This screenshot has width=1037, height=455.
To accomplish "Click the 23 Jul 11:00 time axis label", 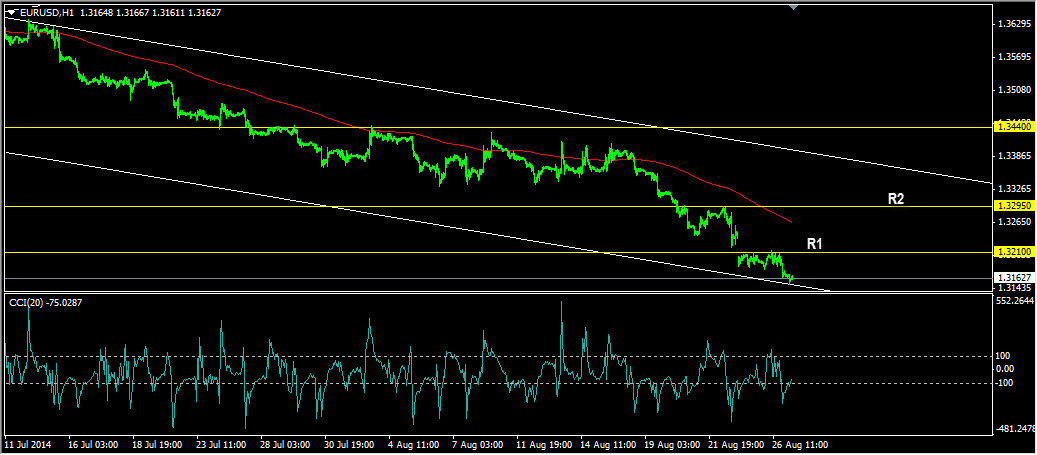I will pos(220,443).
